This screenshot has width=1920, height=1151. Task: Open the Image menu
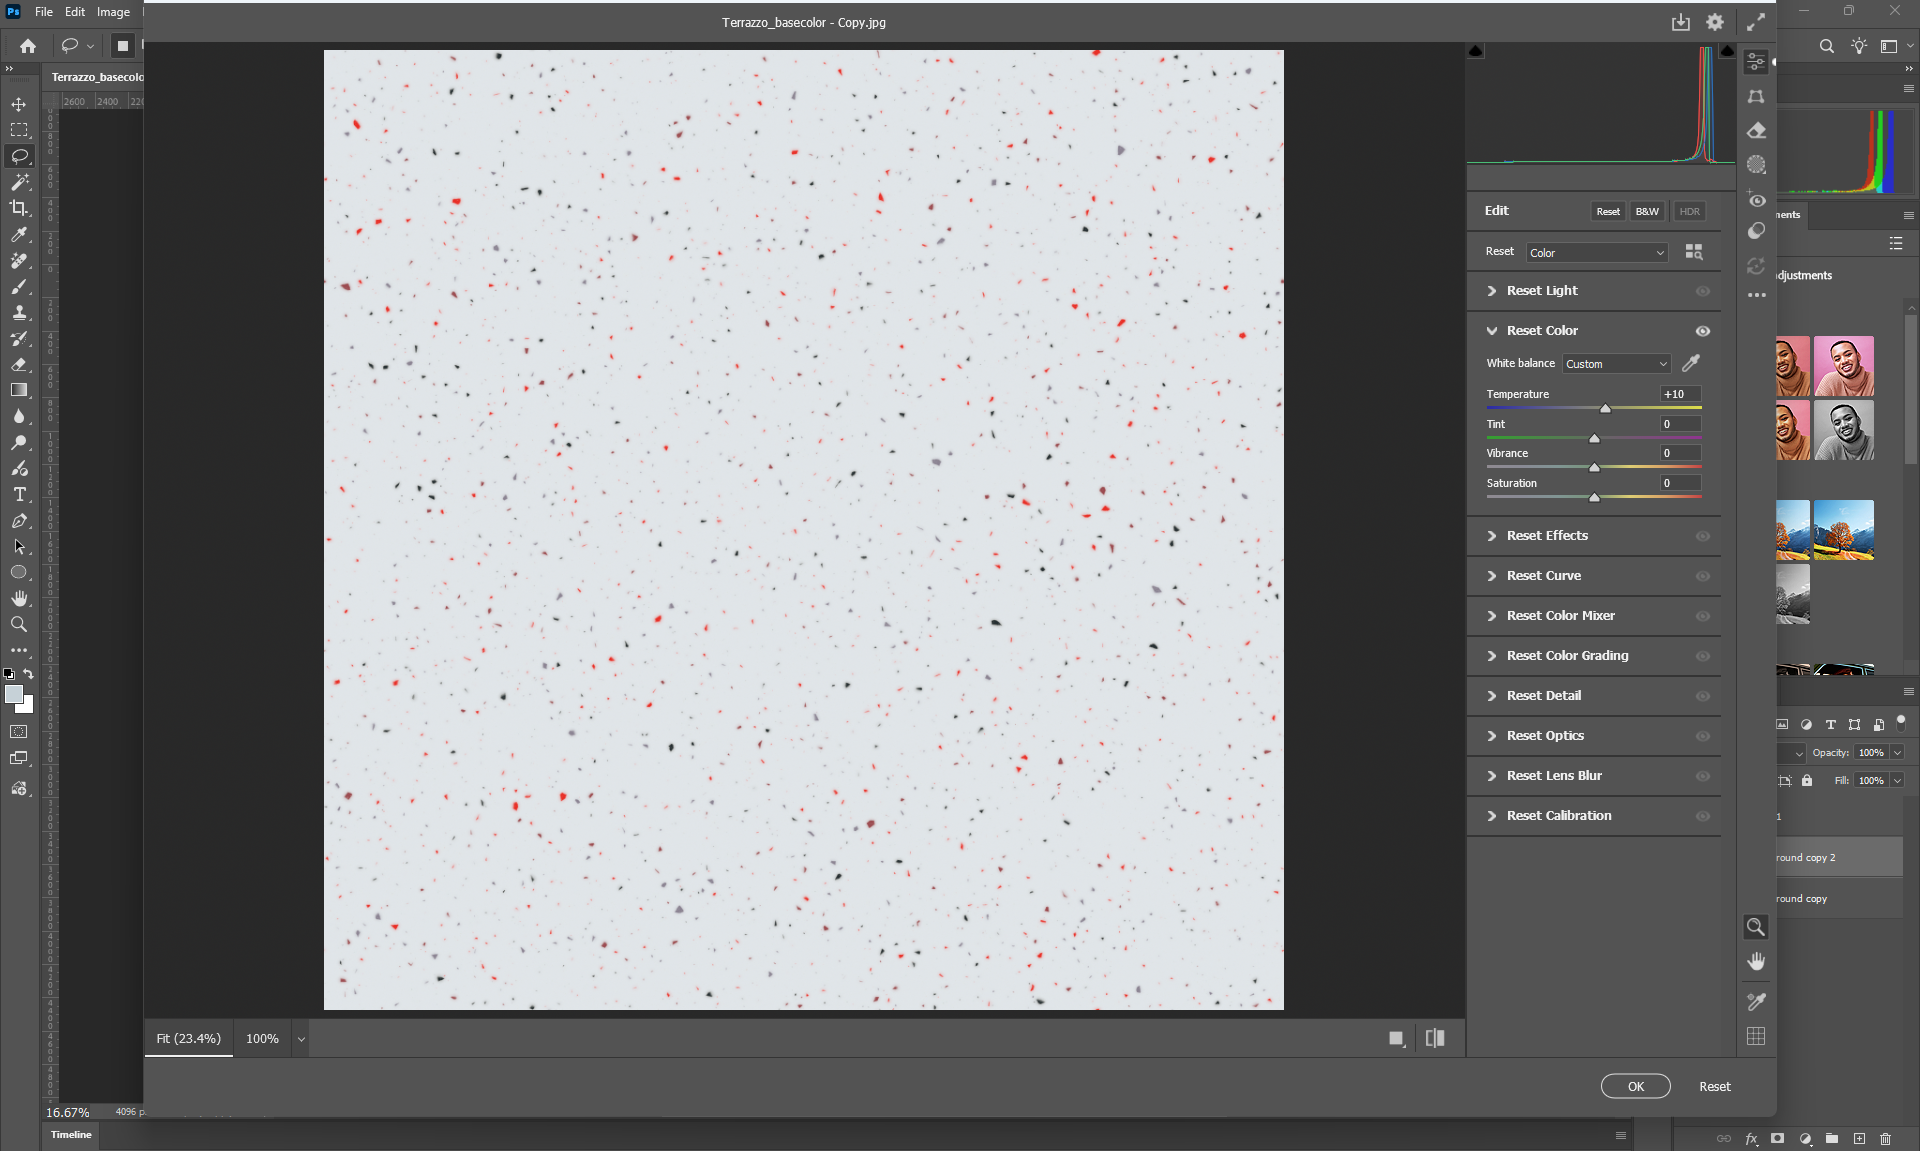tap(113, 12)
